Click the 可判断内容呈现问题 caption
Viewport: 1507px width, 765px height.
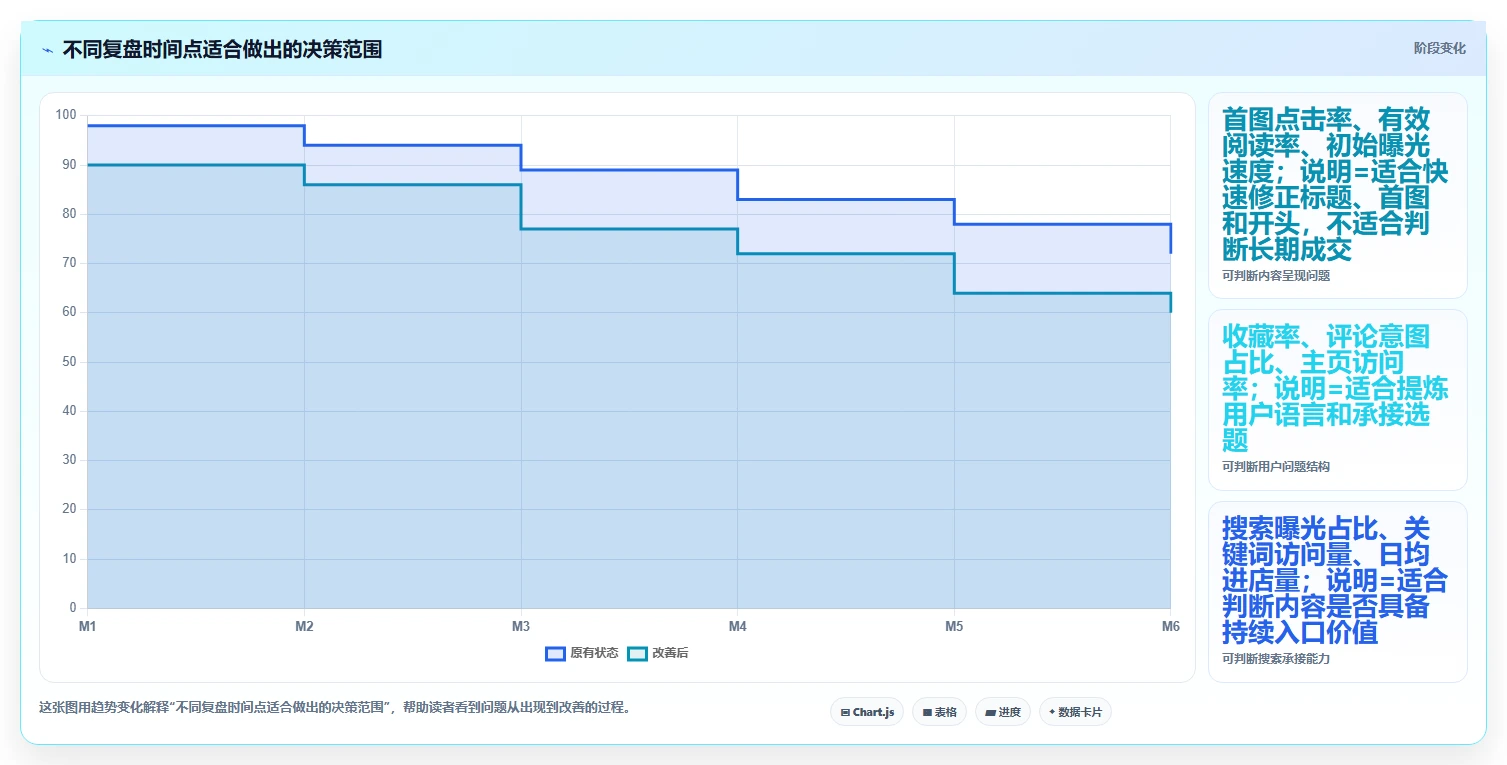[x=1276, y=275]
